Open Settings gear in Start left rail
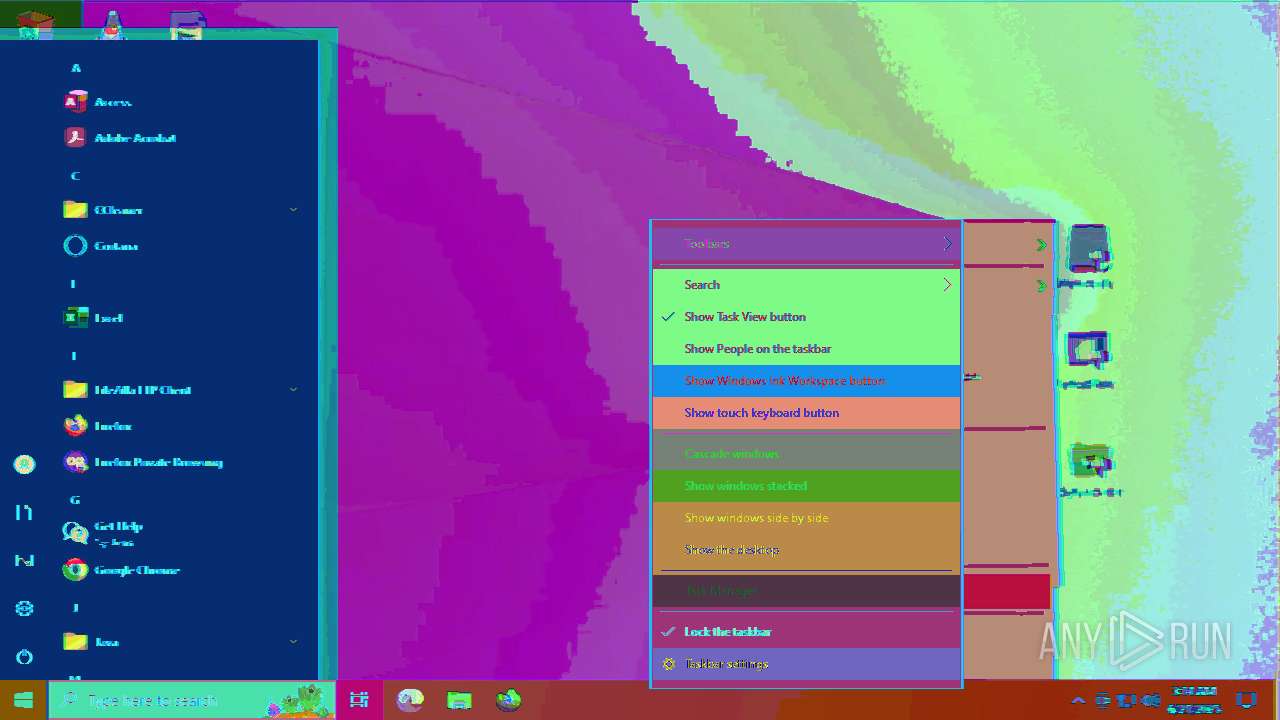Image resolution: width=1280 pixels, height=720 pixels. (24, 608)
